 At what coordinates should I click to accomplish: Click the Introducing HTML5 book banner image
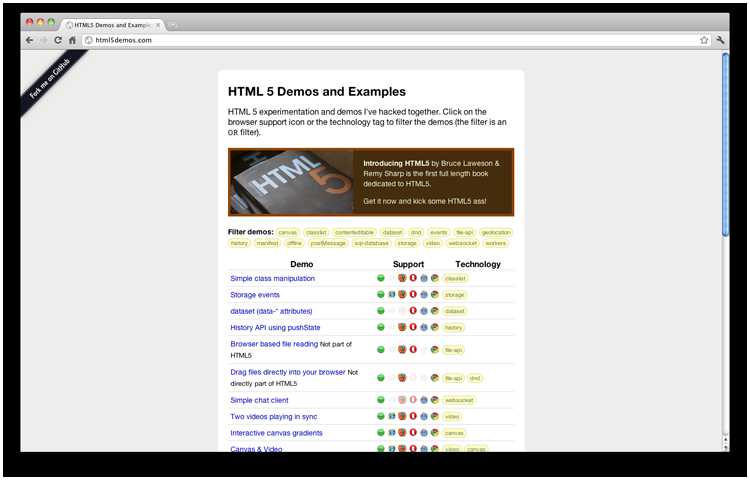(x=291, y=182)
